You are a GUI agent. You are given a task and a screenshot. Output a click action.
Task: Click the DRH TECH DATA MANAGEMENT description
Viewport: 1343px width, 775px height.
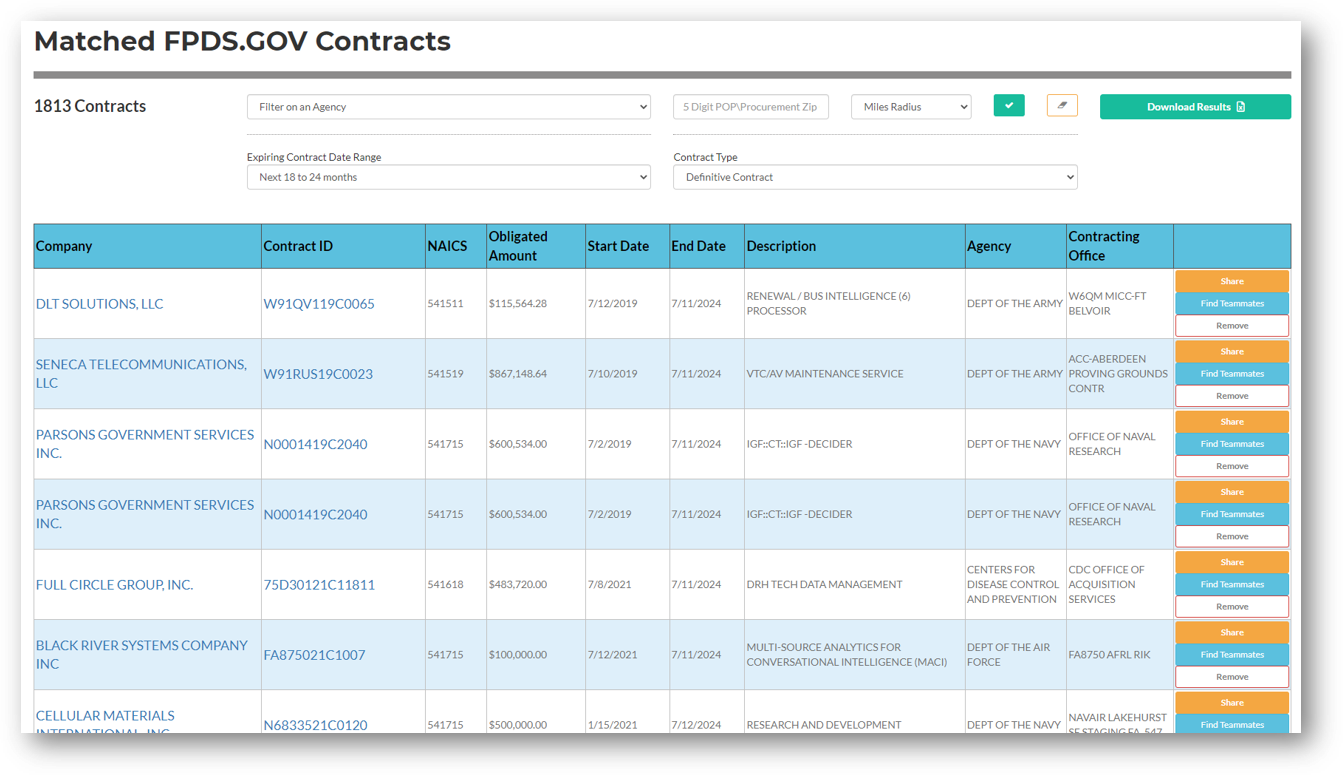coord(824,584)
